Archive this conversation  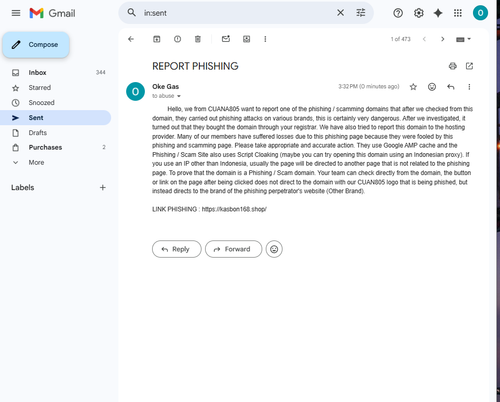click(157, 39)
